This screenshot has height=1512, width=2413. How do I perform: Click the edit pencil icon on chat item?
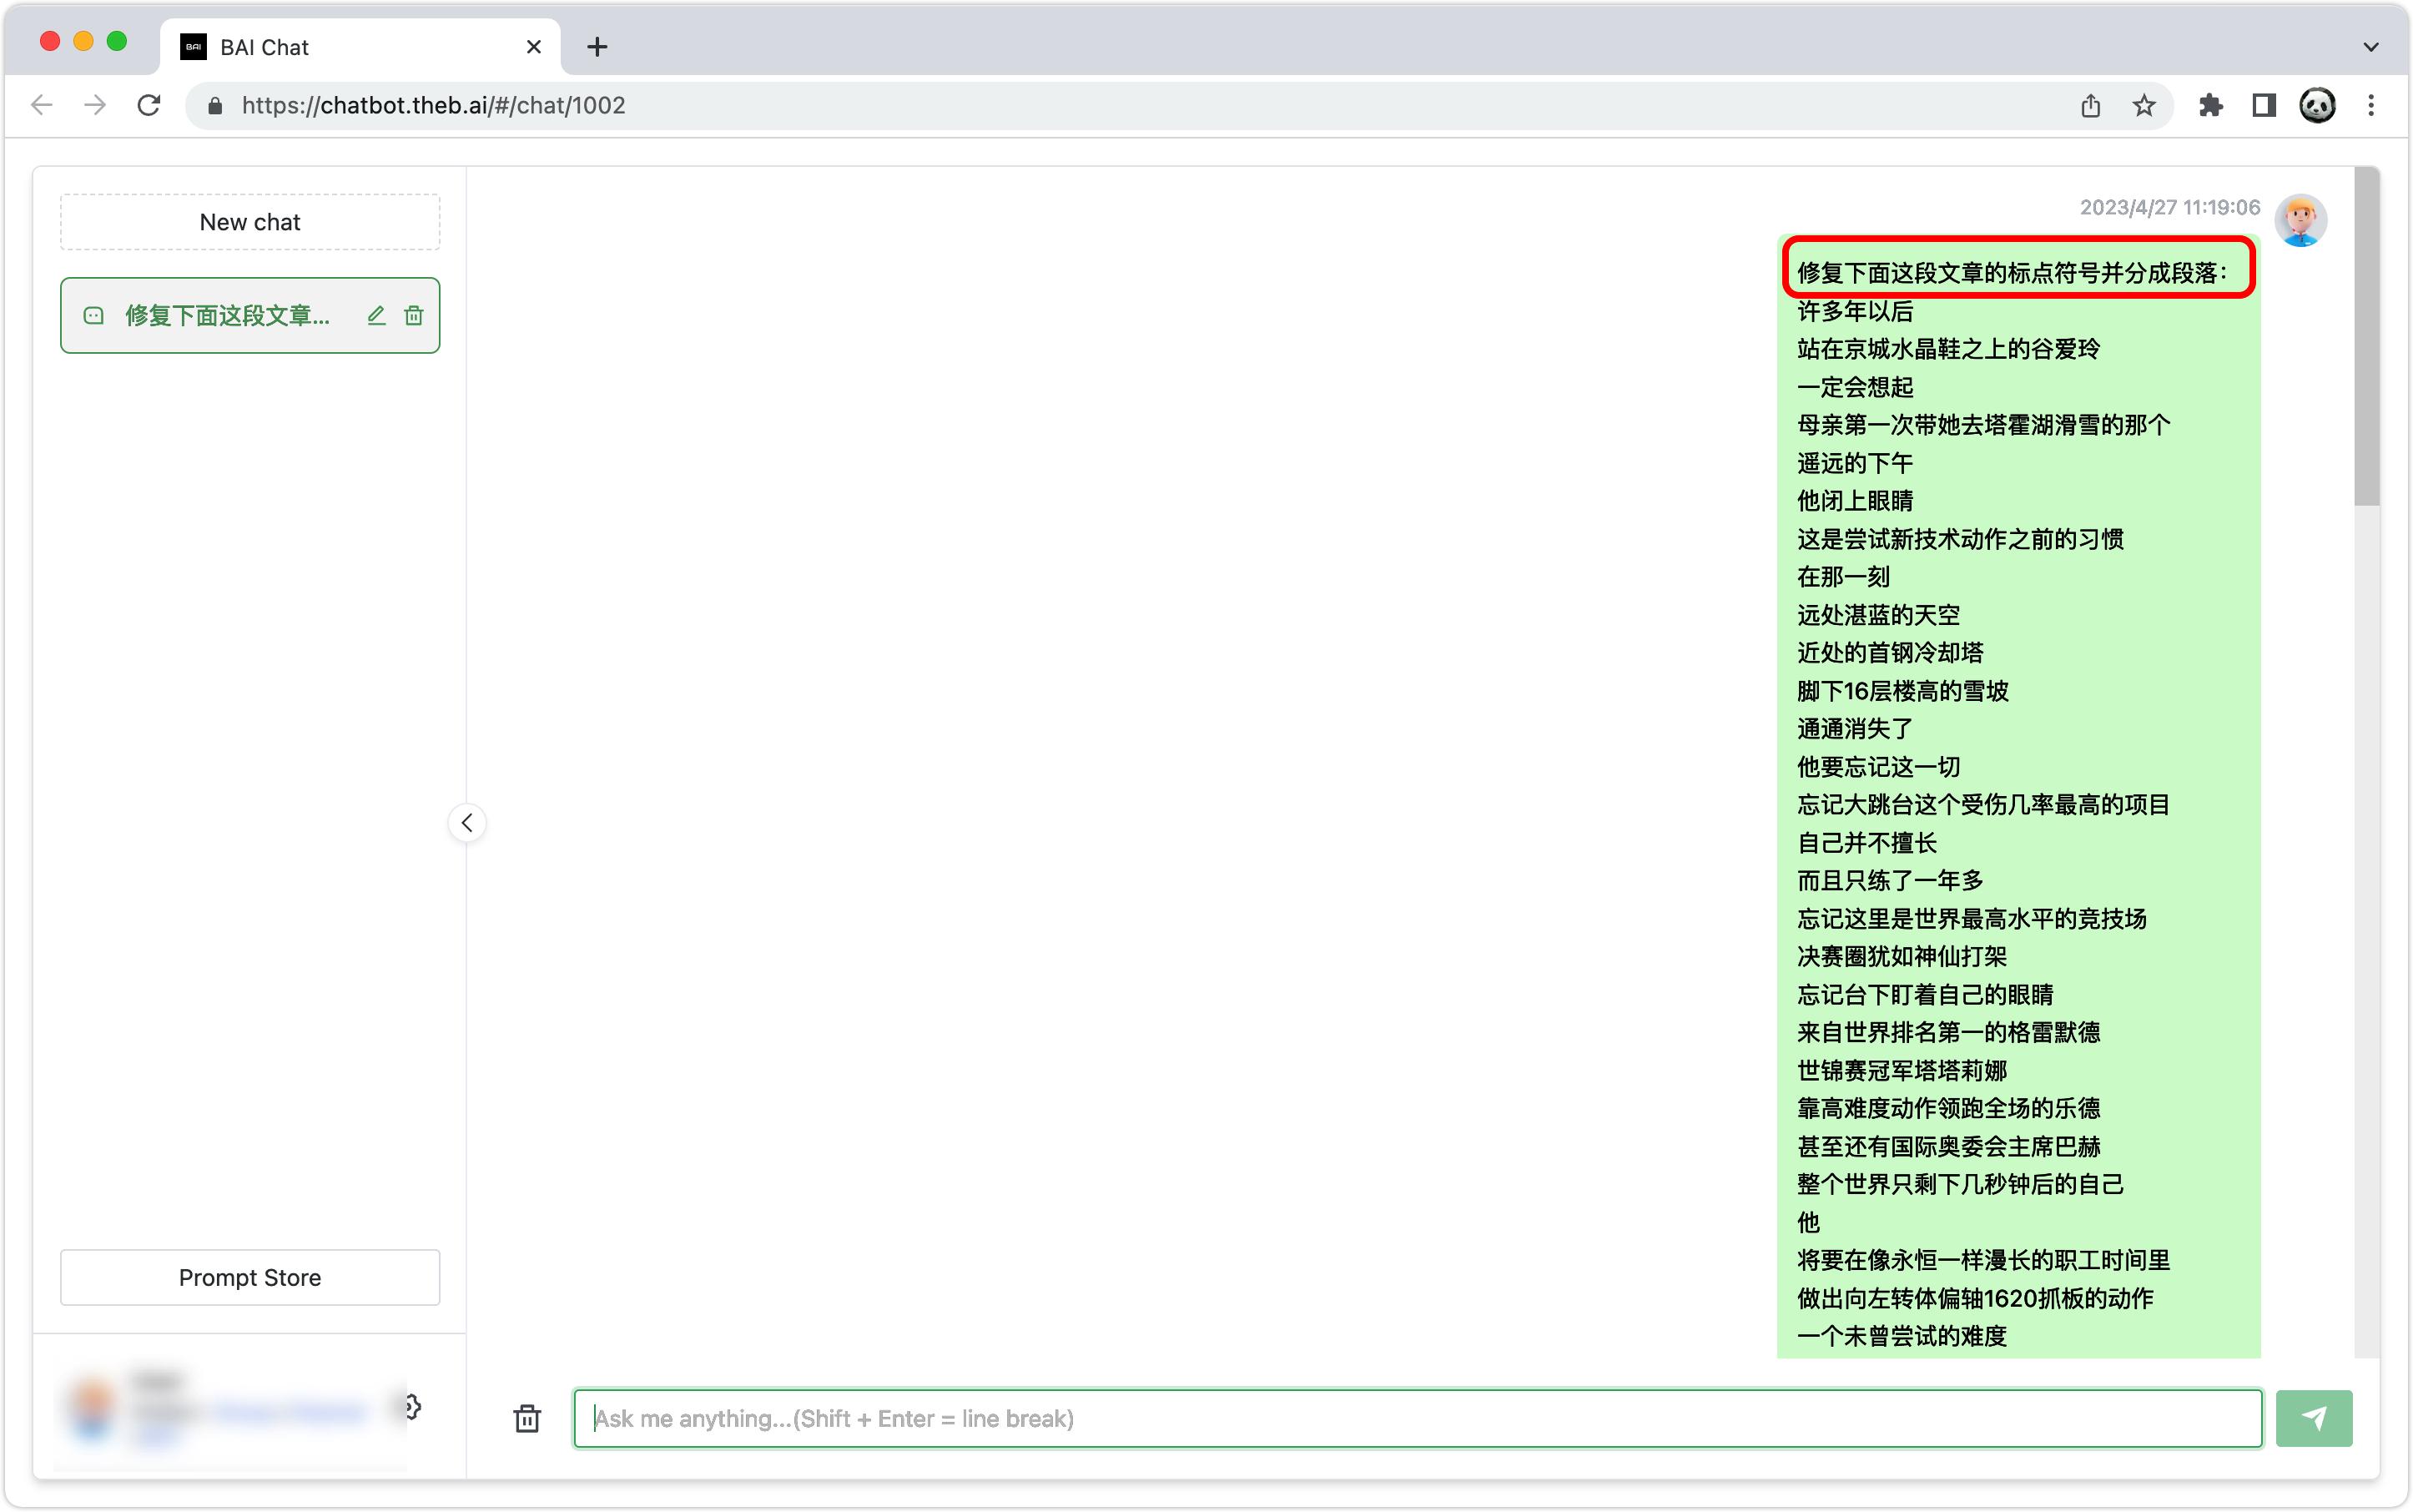pyautogui.click(x=376, y=316)
